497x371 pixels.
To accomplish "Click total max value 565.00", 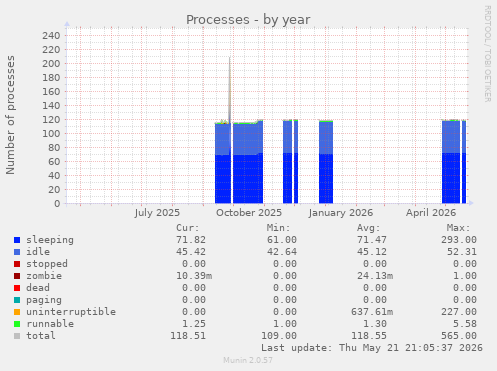I will (459, 336).
